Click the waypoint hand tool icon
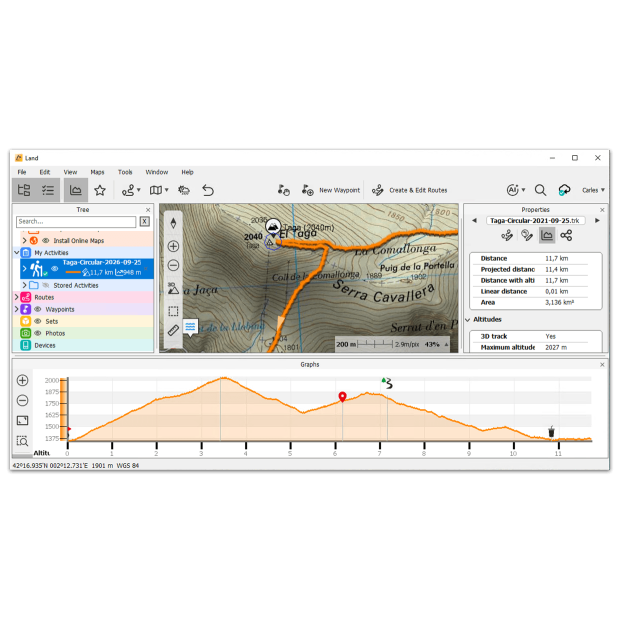The image size is (620, 620). pyautogui.click(x=284, y=190)
